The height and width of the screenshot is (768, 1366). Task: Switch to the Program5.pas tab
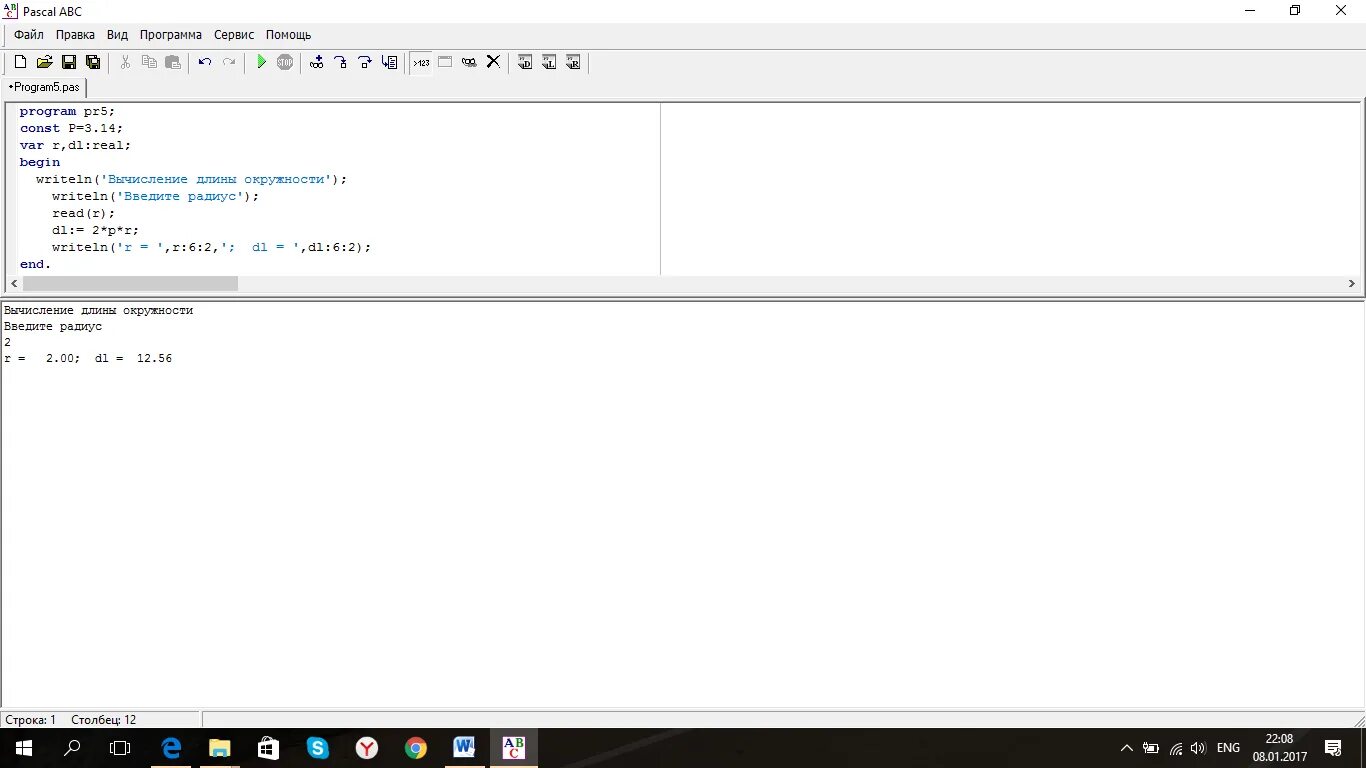point(44,87)
